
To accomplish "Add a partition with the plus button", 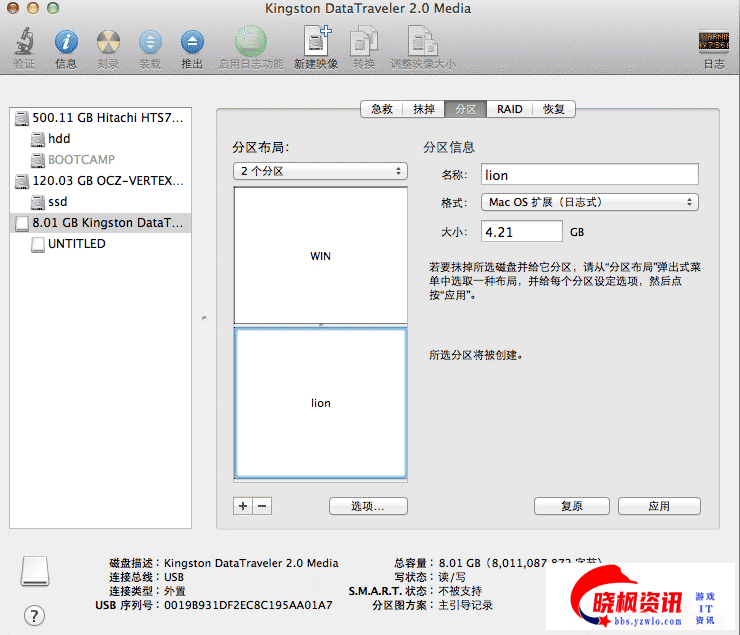I will coord(243,506).
